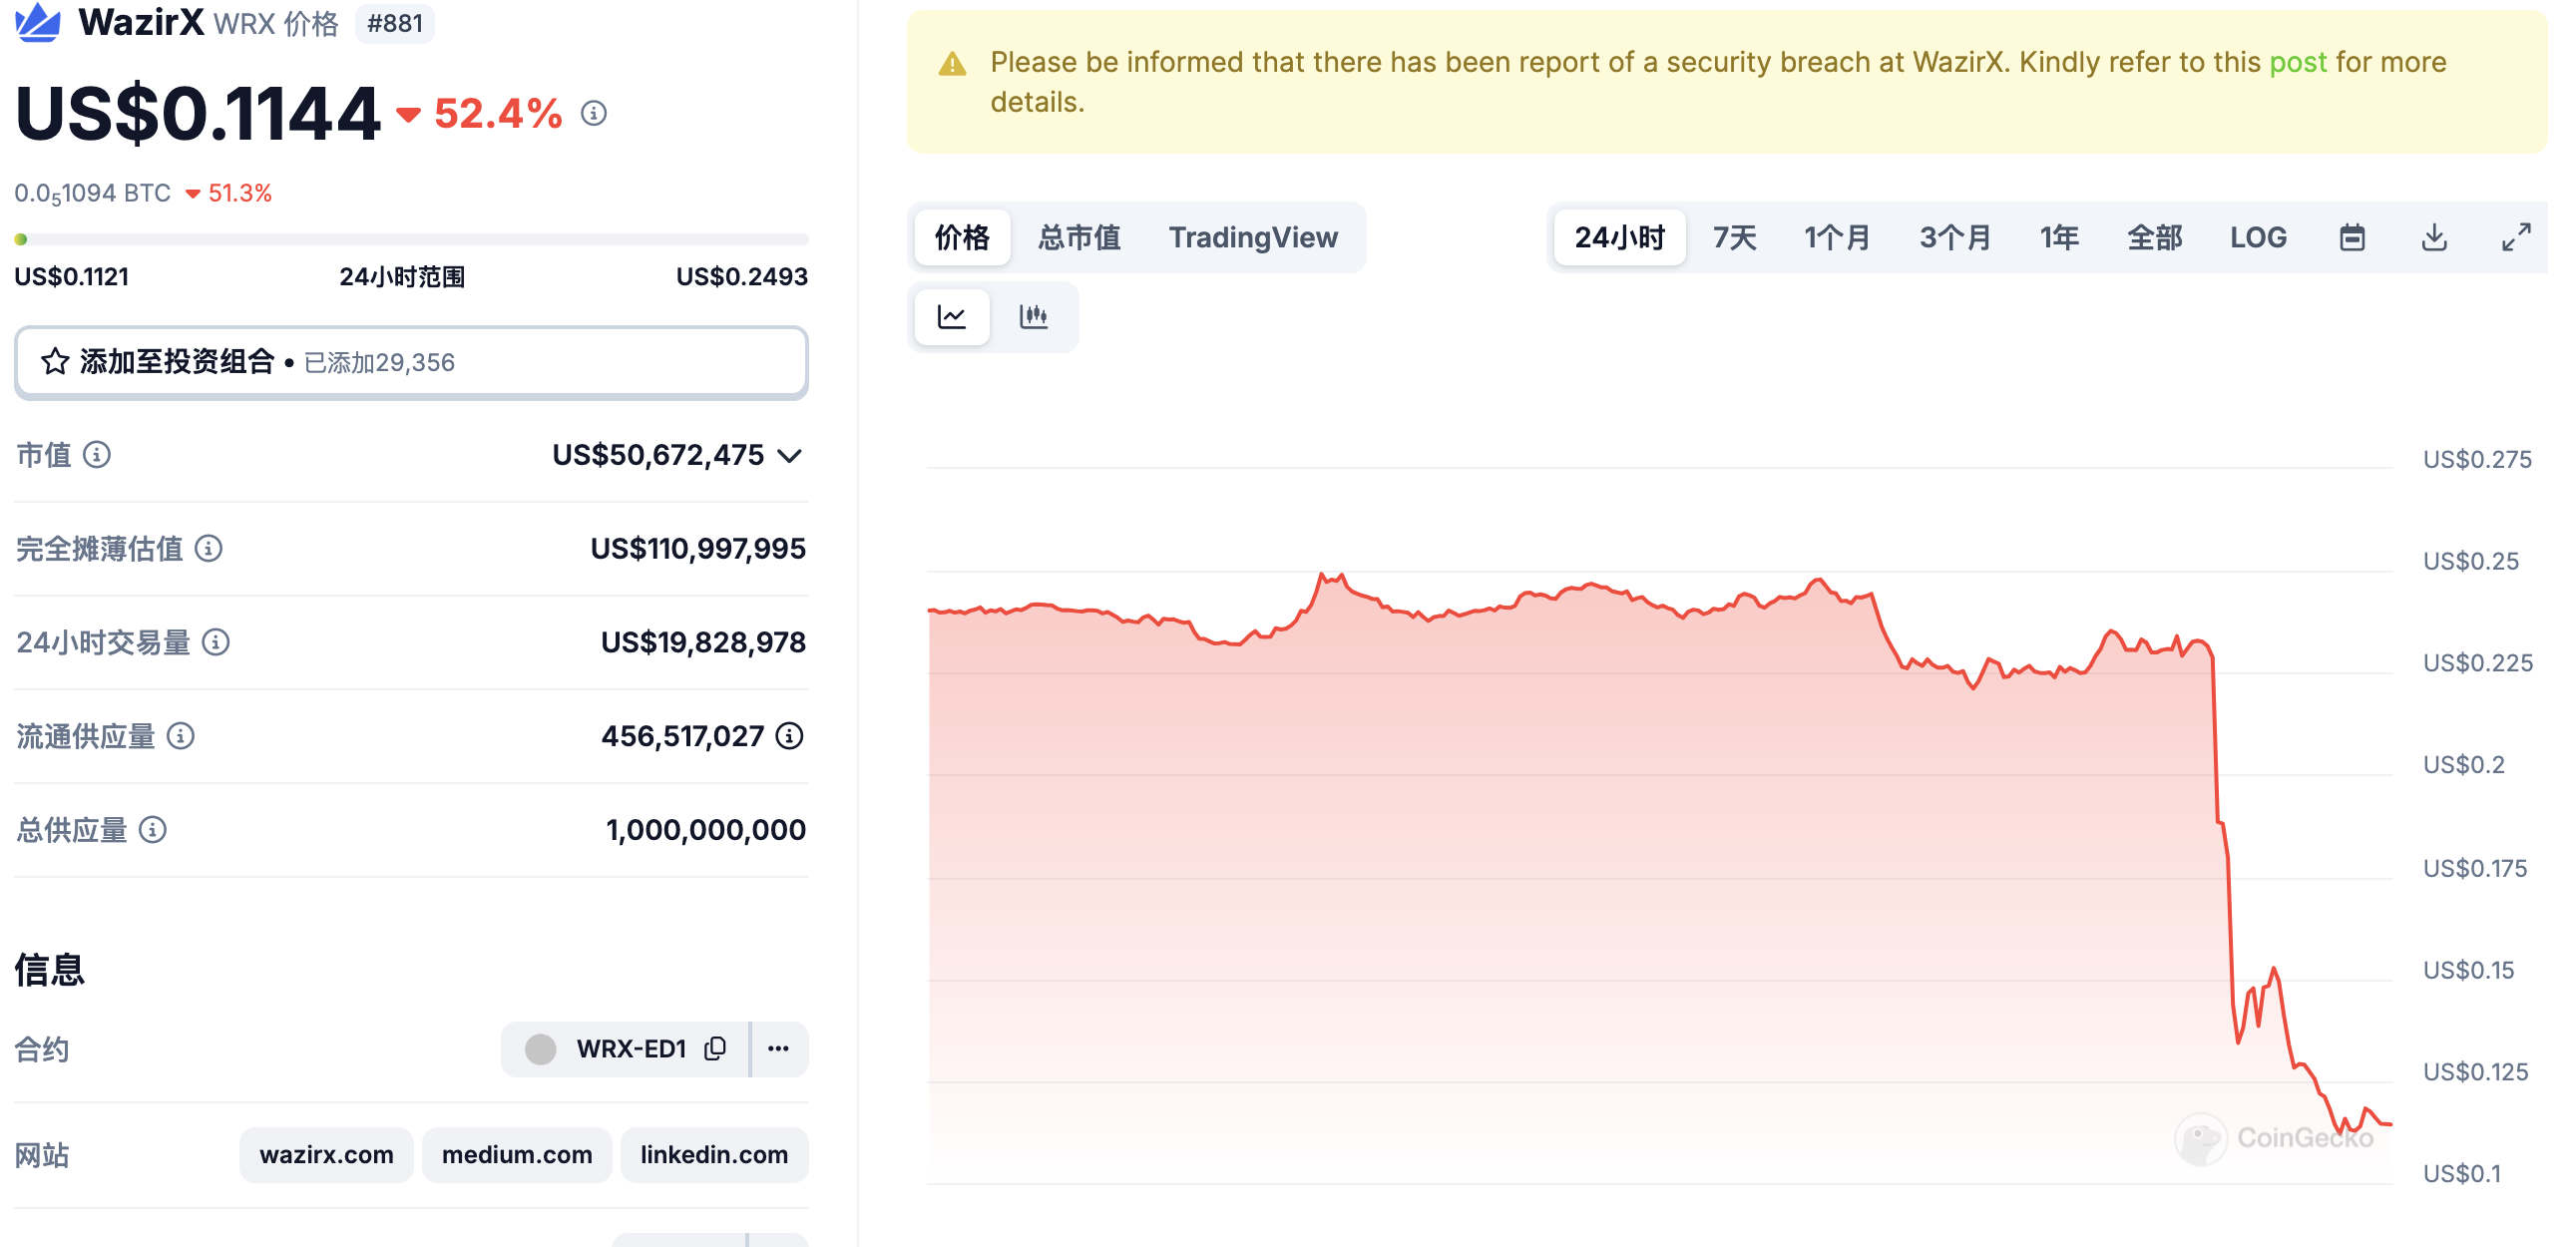The width and height of the screenshot is (2576, 1247).
Task: Toggle LOG scale on chart
Action: [x=2258, y=237]
